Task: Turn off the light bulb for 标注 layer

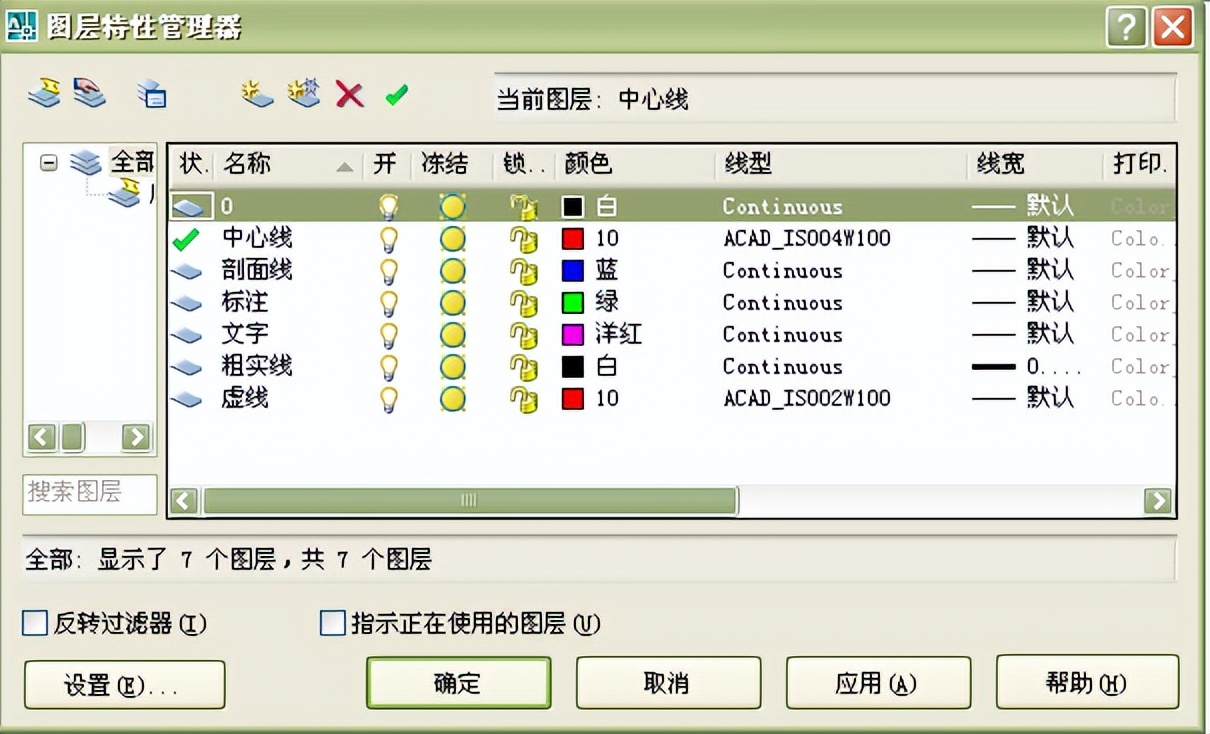Action: [389, 302]
